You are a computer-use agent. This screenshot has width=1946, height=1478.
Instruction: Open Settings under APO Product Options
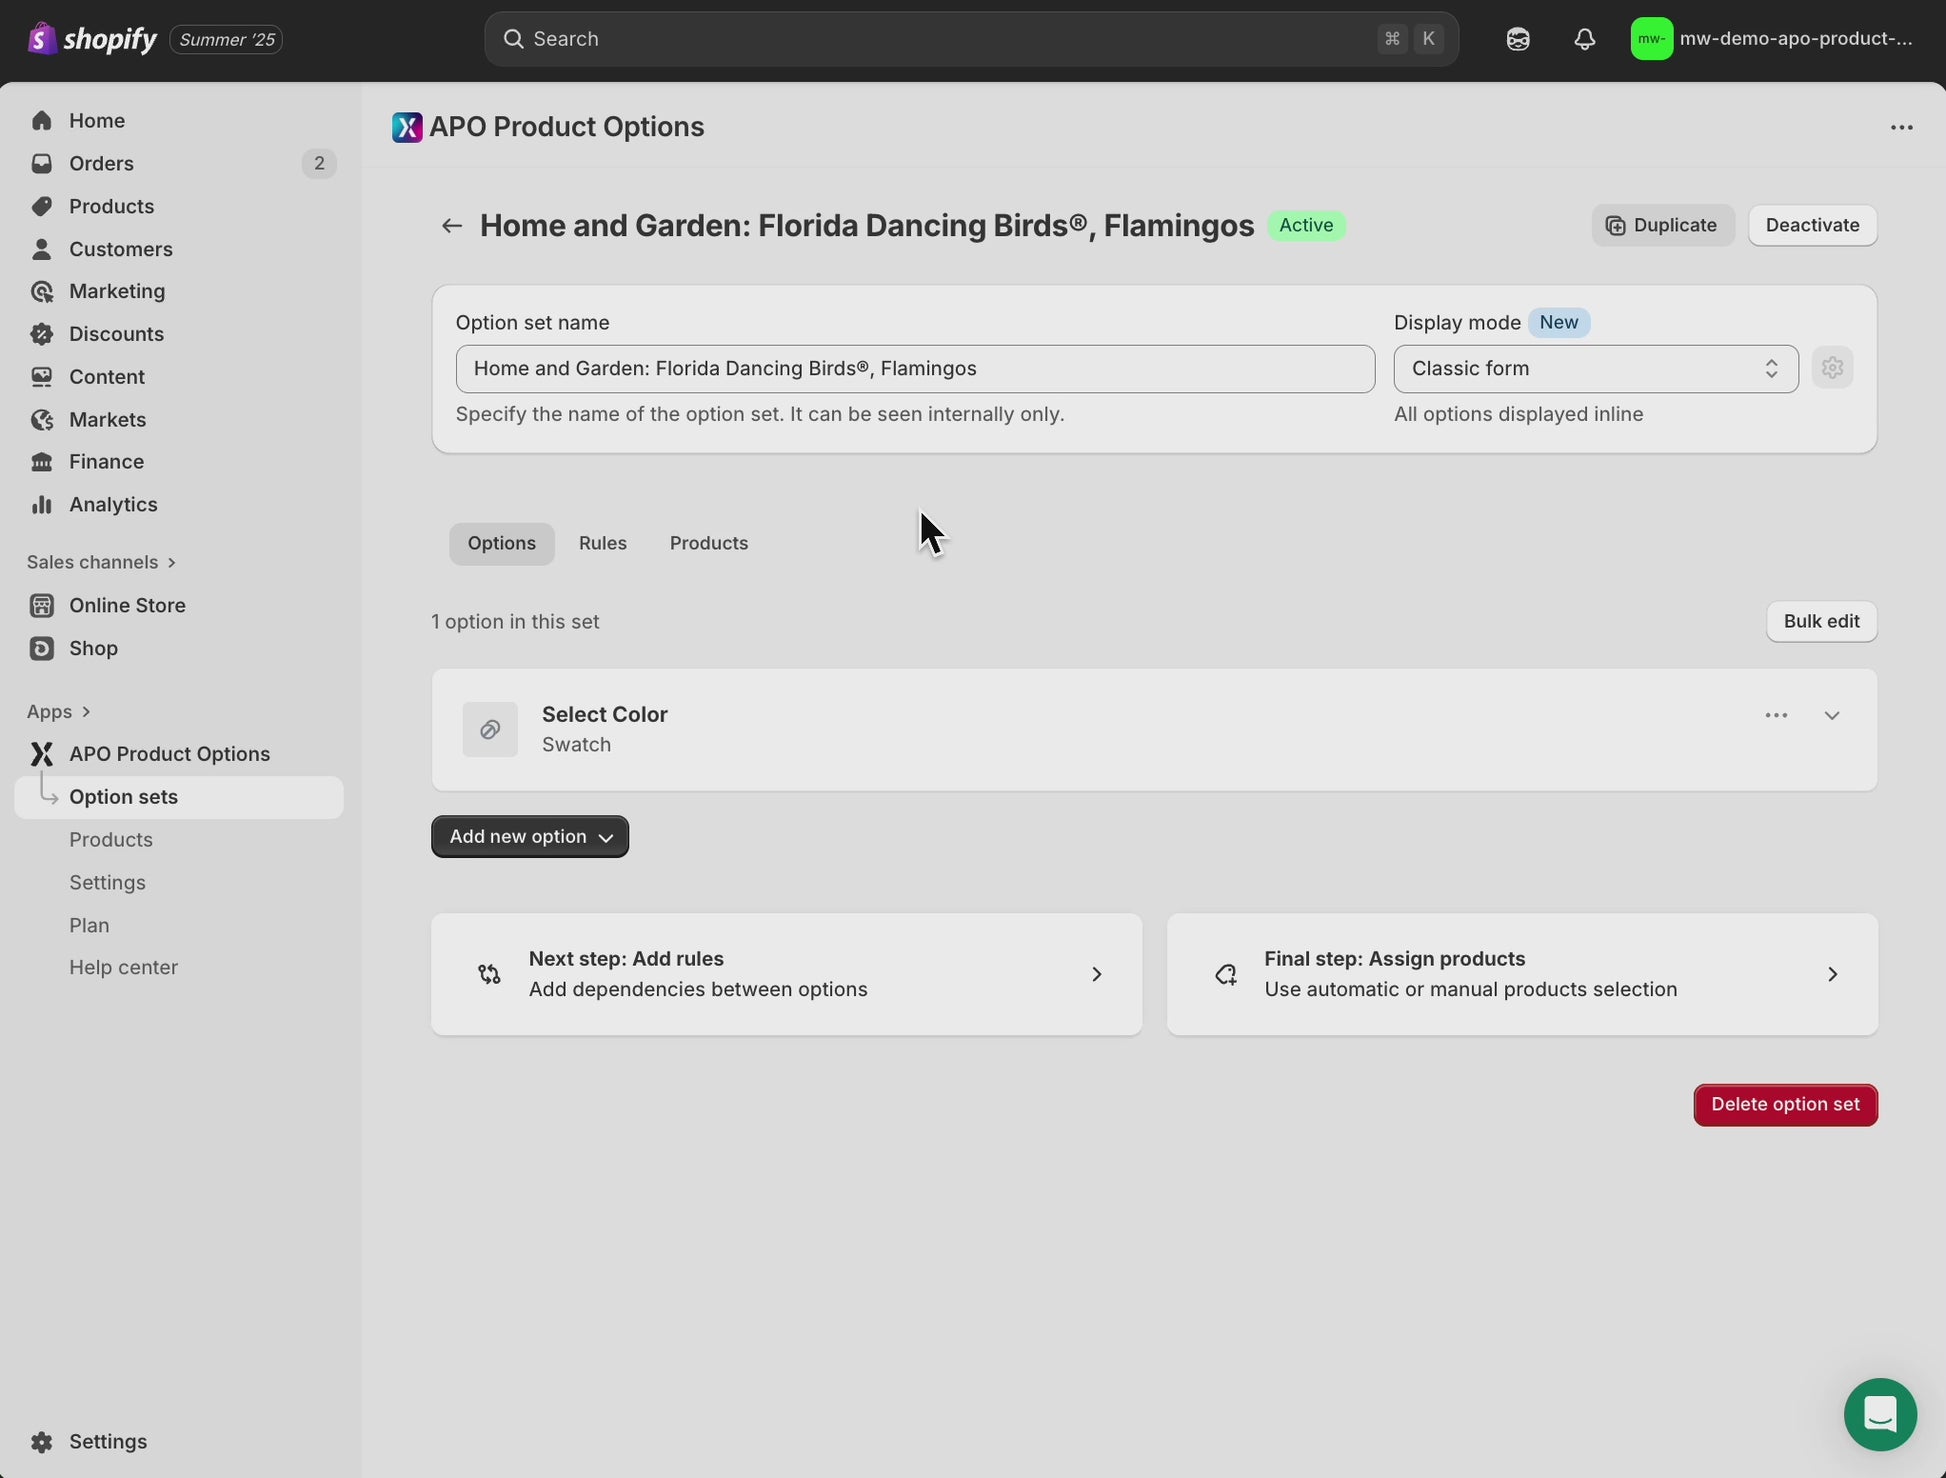[107, 883]
